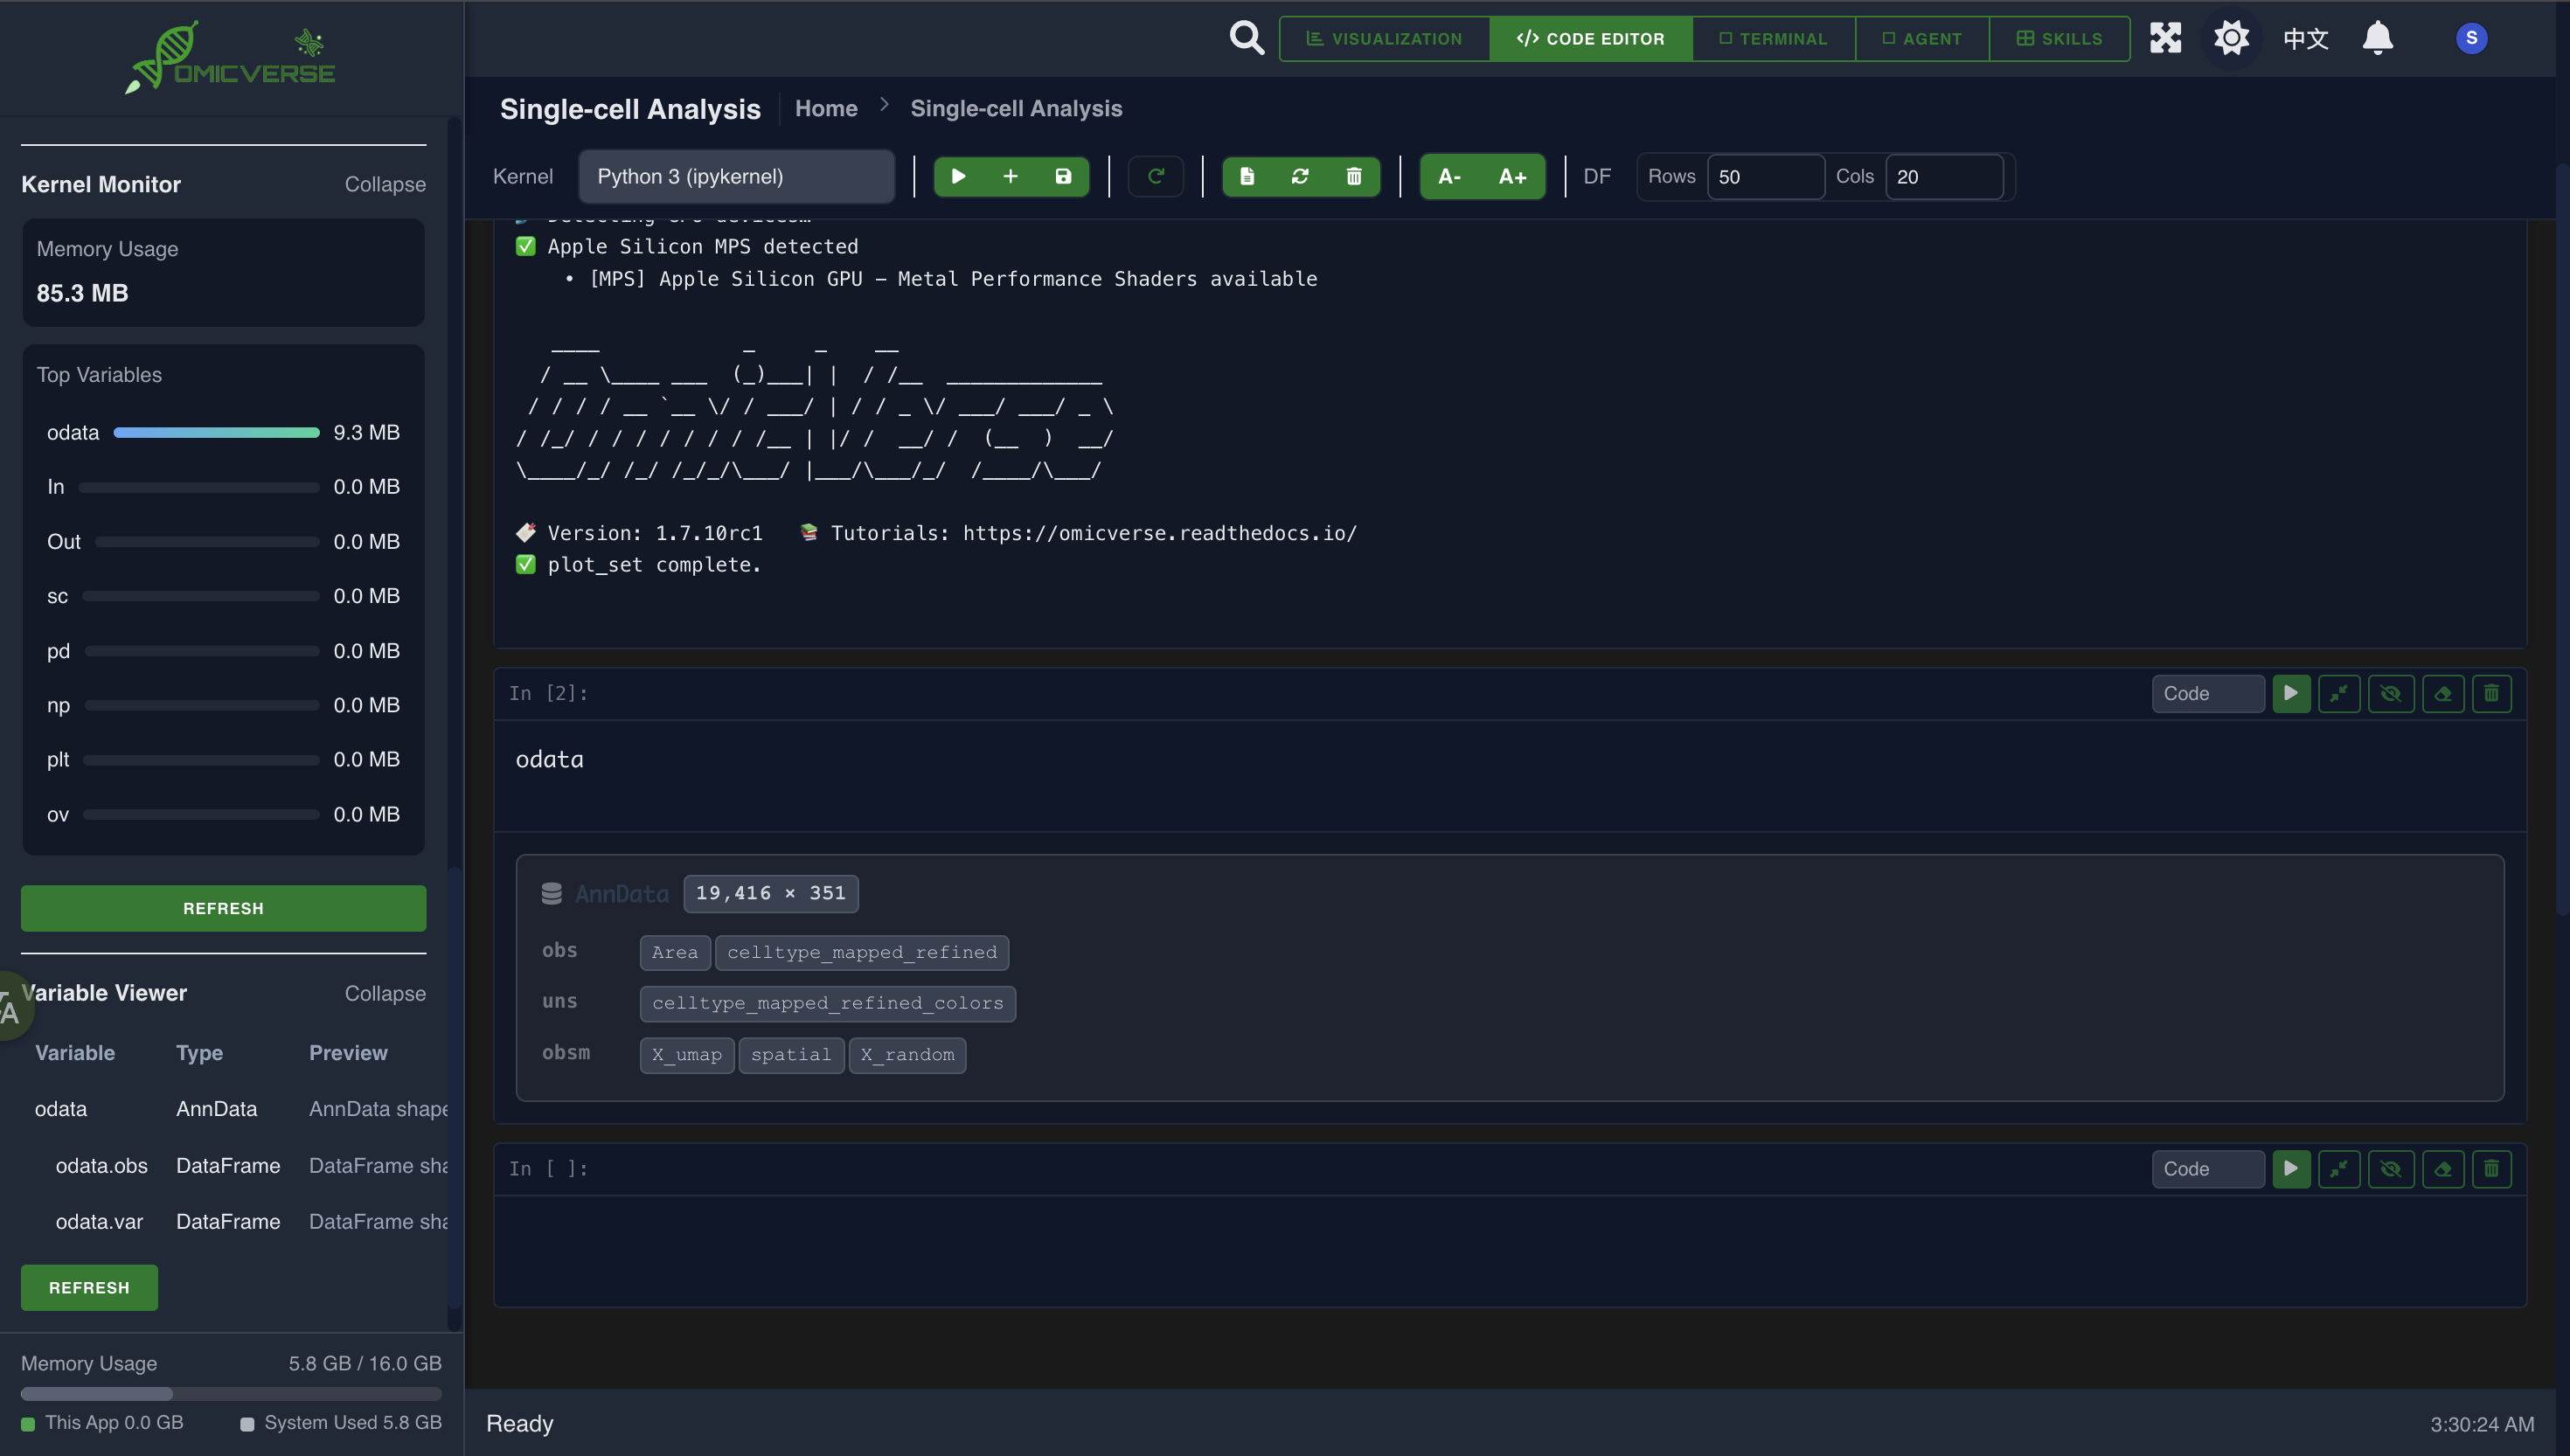Edit the Rows value input field
The height and width of the screenshot is (1456, 2570).
1767,176
